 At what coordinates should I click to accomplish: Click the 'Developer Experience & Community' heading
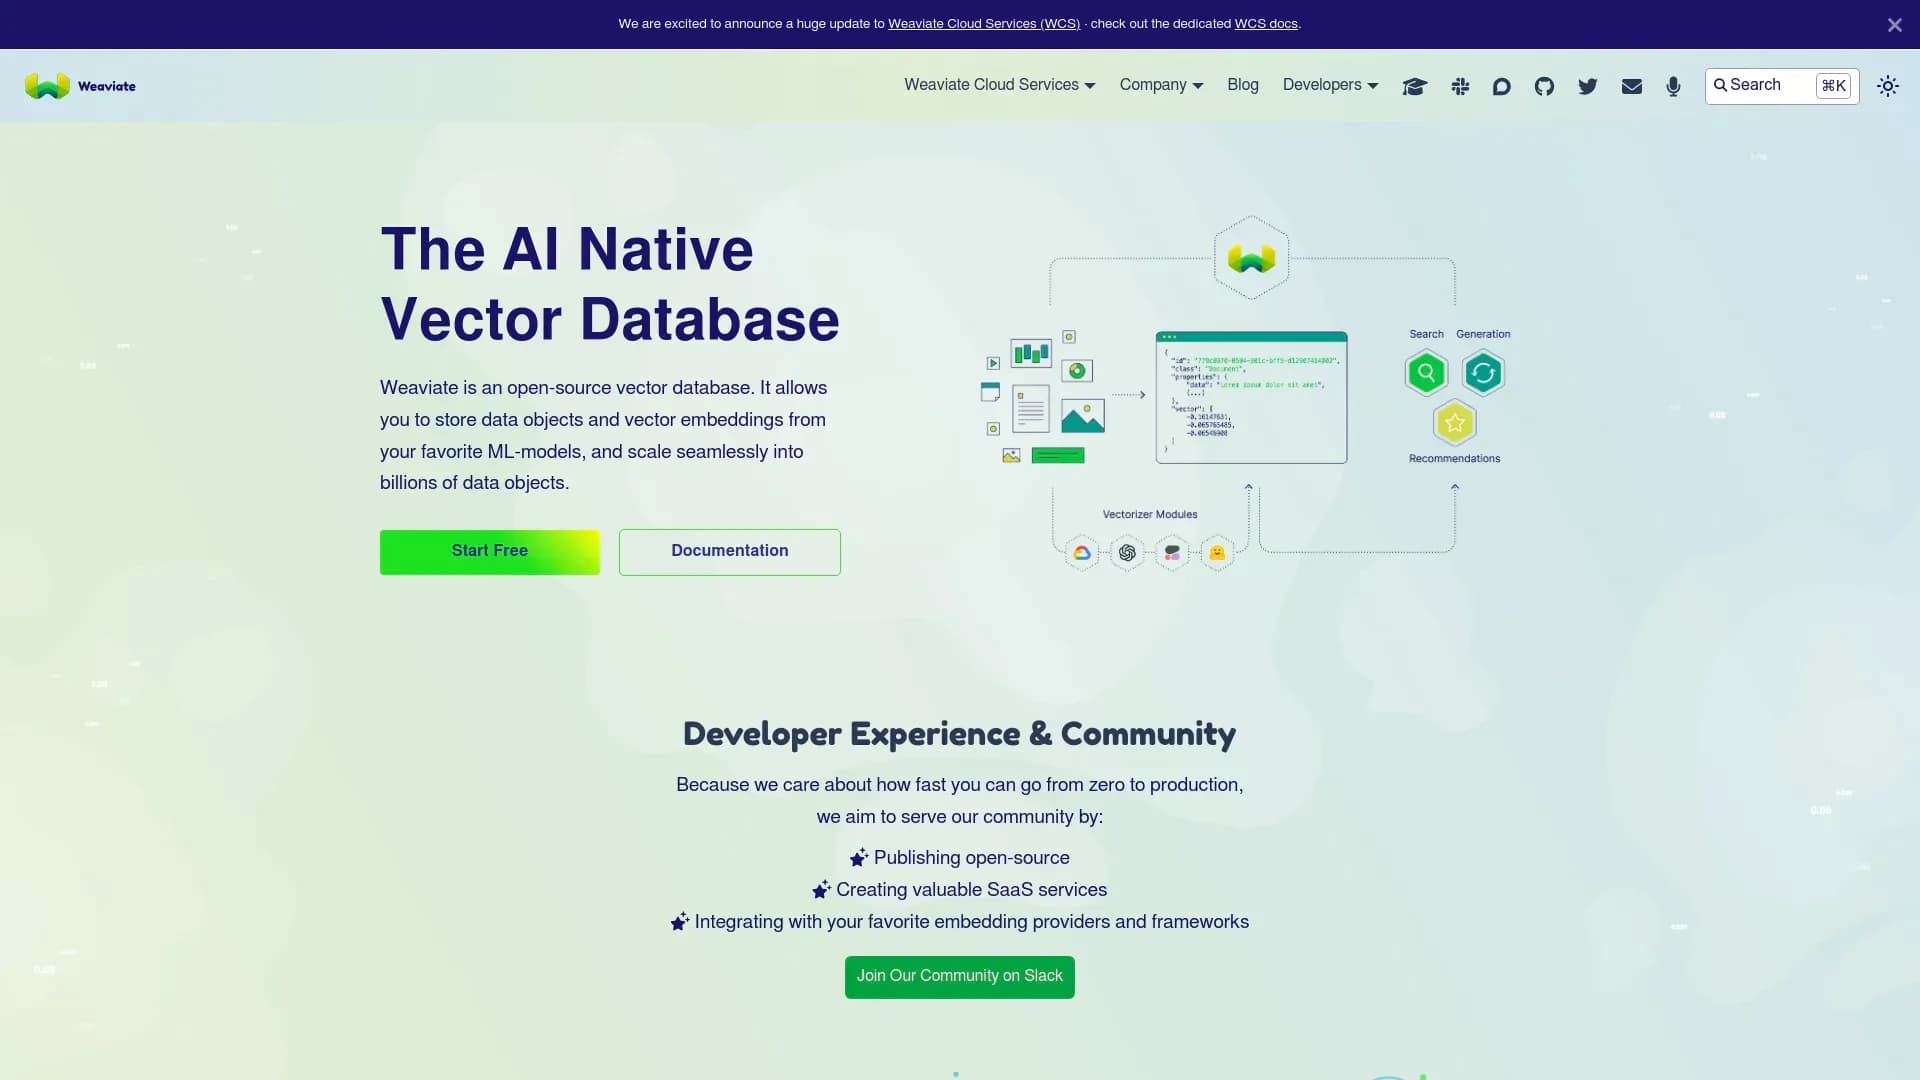[x=959, y=734]
